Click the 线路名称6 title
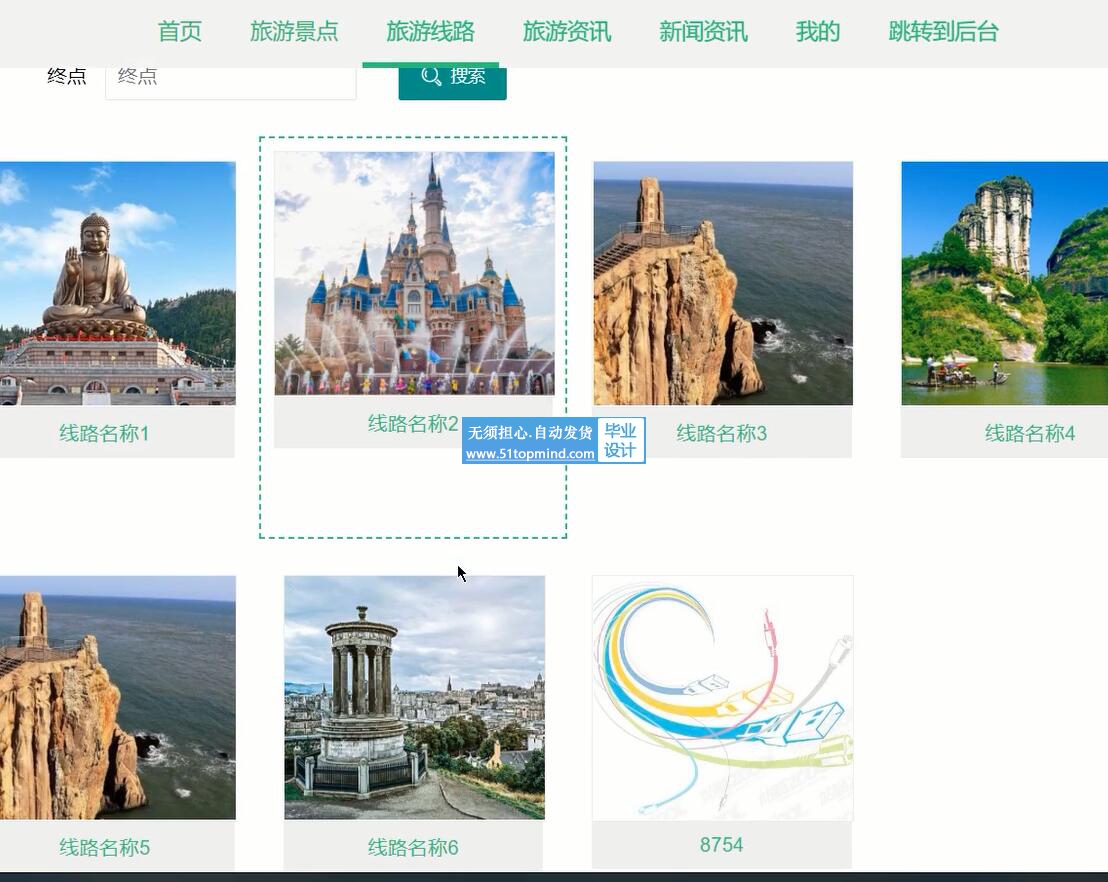 413,847
